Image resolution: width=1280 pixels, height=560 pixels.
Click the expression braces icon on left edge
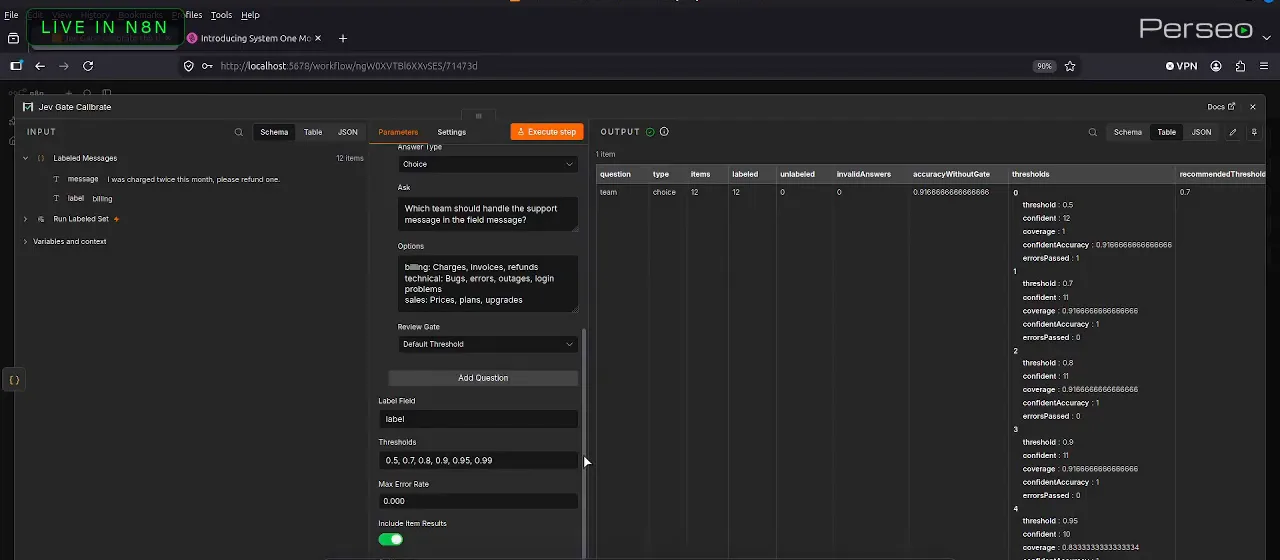pyautogui.click(x=14, y=380)
